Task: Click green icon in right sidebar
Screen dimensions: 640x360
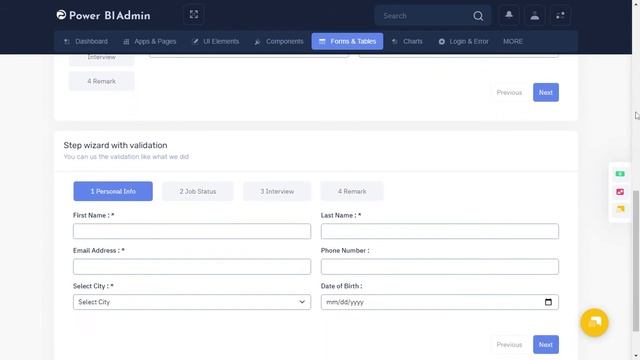Action: coord(620,174)
